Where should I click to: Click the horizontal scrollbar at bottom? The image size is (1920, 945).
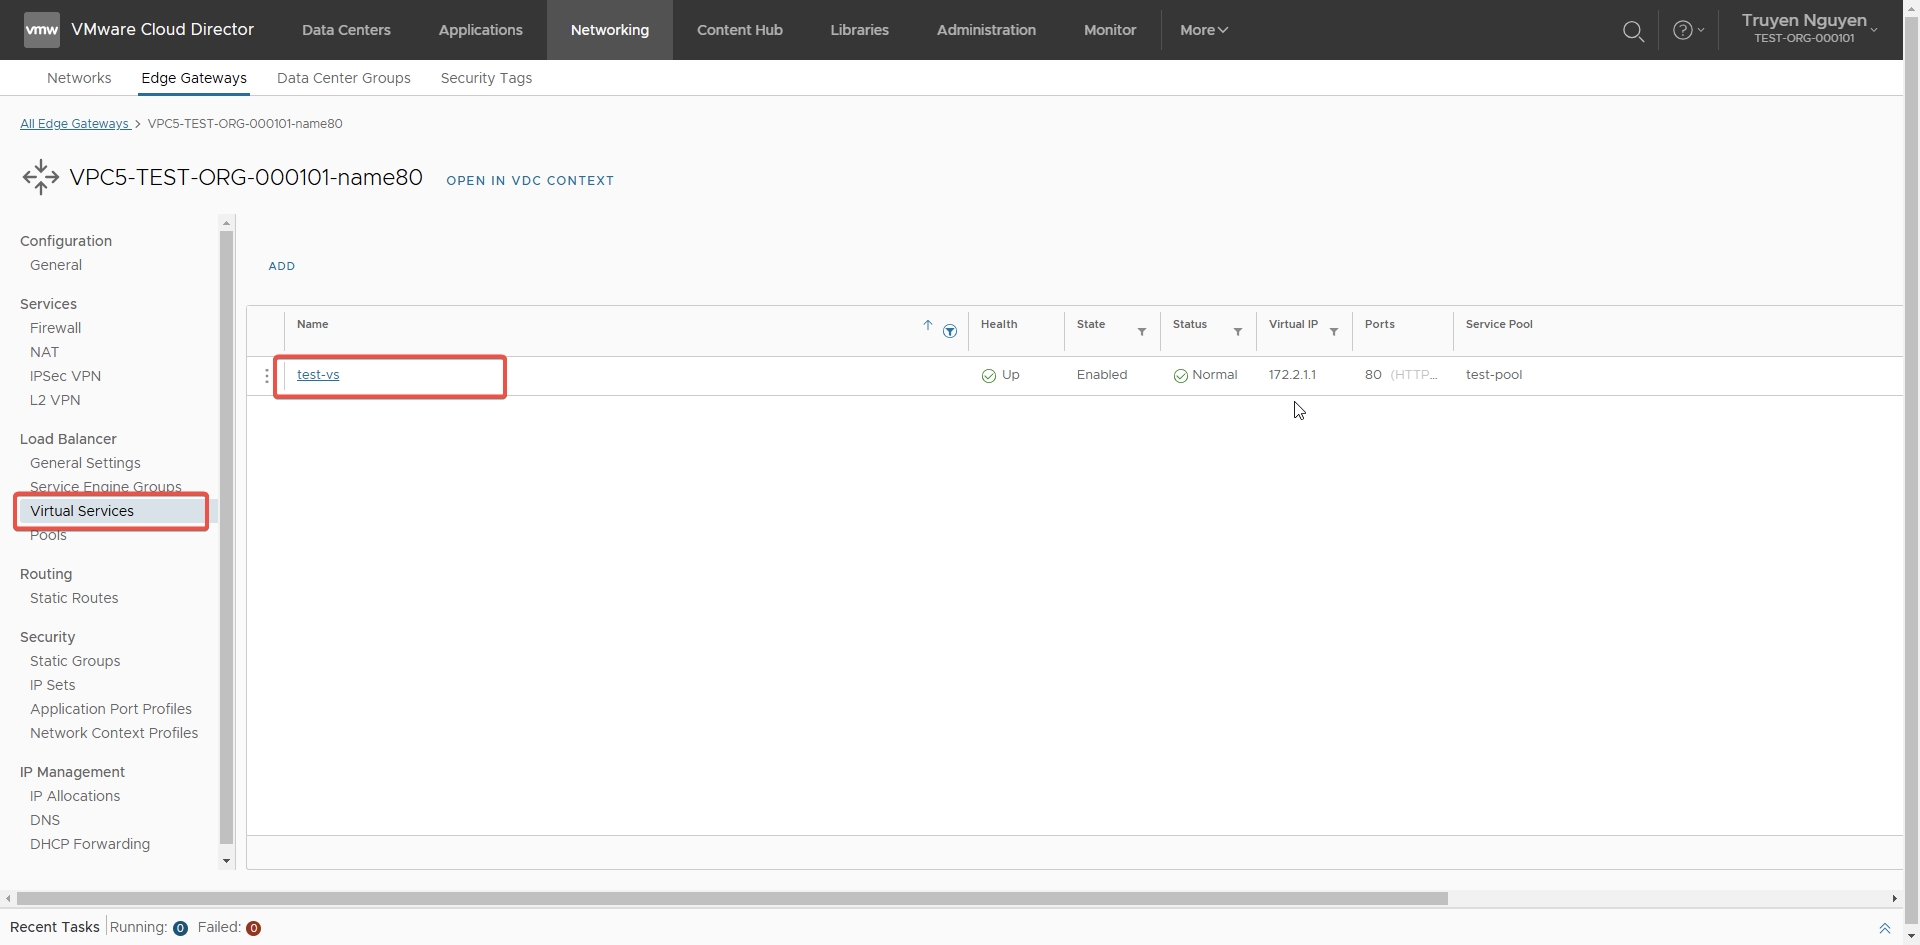tap(732, 898)
